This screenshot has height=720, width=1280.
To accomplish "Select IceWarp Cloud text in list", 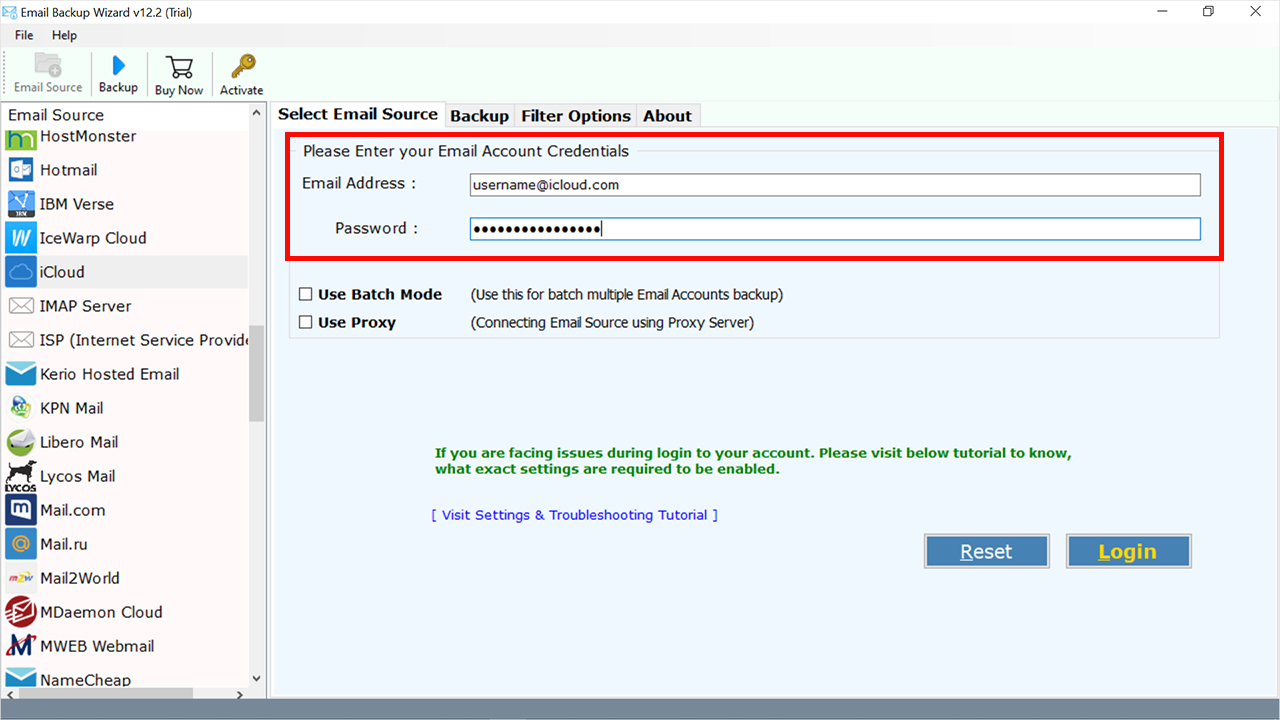I will 93,238.
